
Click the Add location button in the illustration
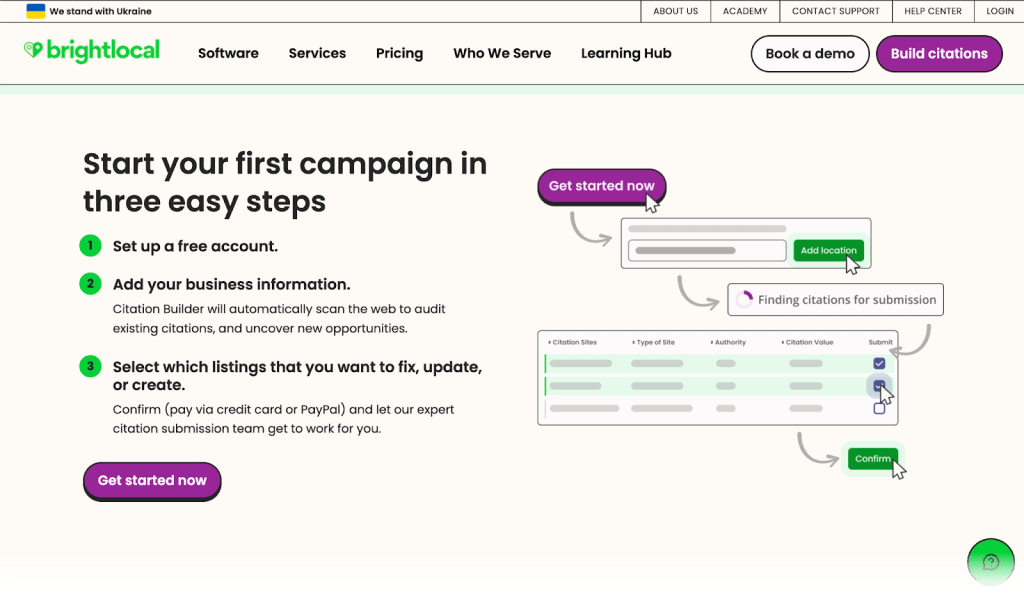pos(828,250)
